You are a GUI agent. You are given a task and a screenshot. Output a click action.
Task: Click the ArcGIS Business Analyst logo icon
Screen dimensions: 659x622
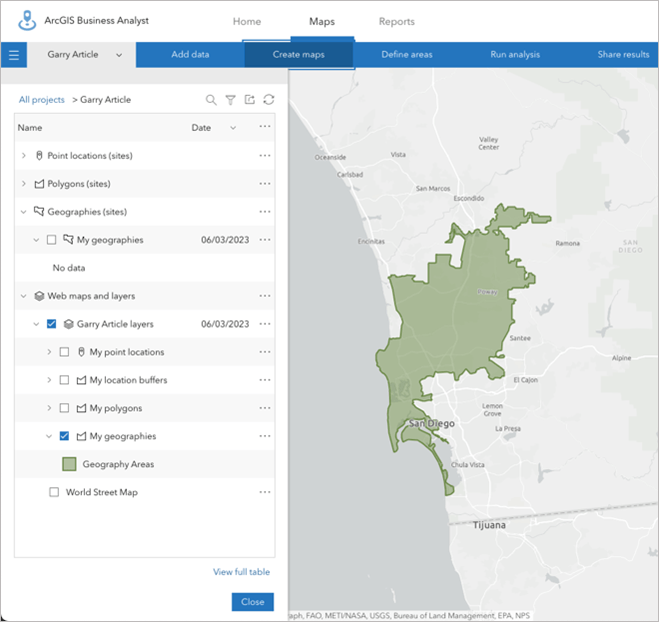click(x=27, y=21)
